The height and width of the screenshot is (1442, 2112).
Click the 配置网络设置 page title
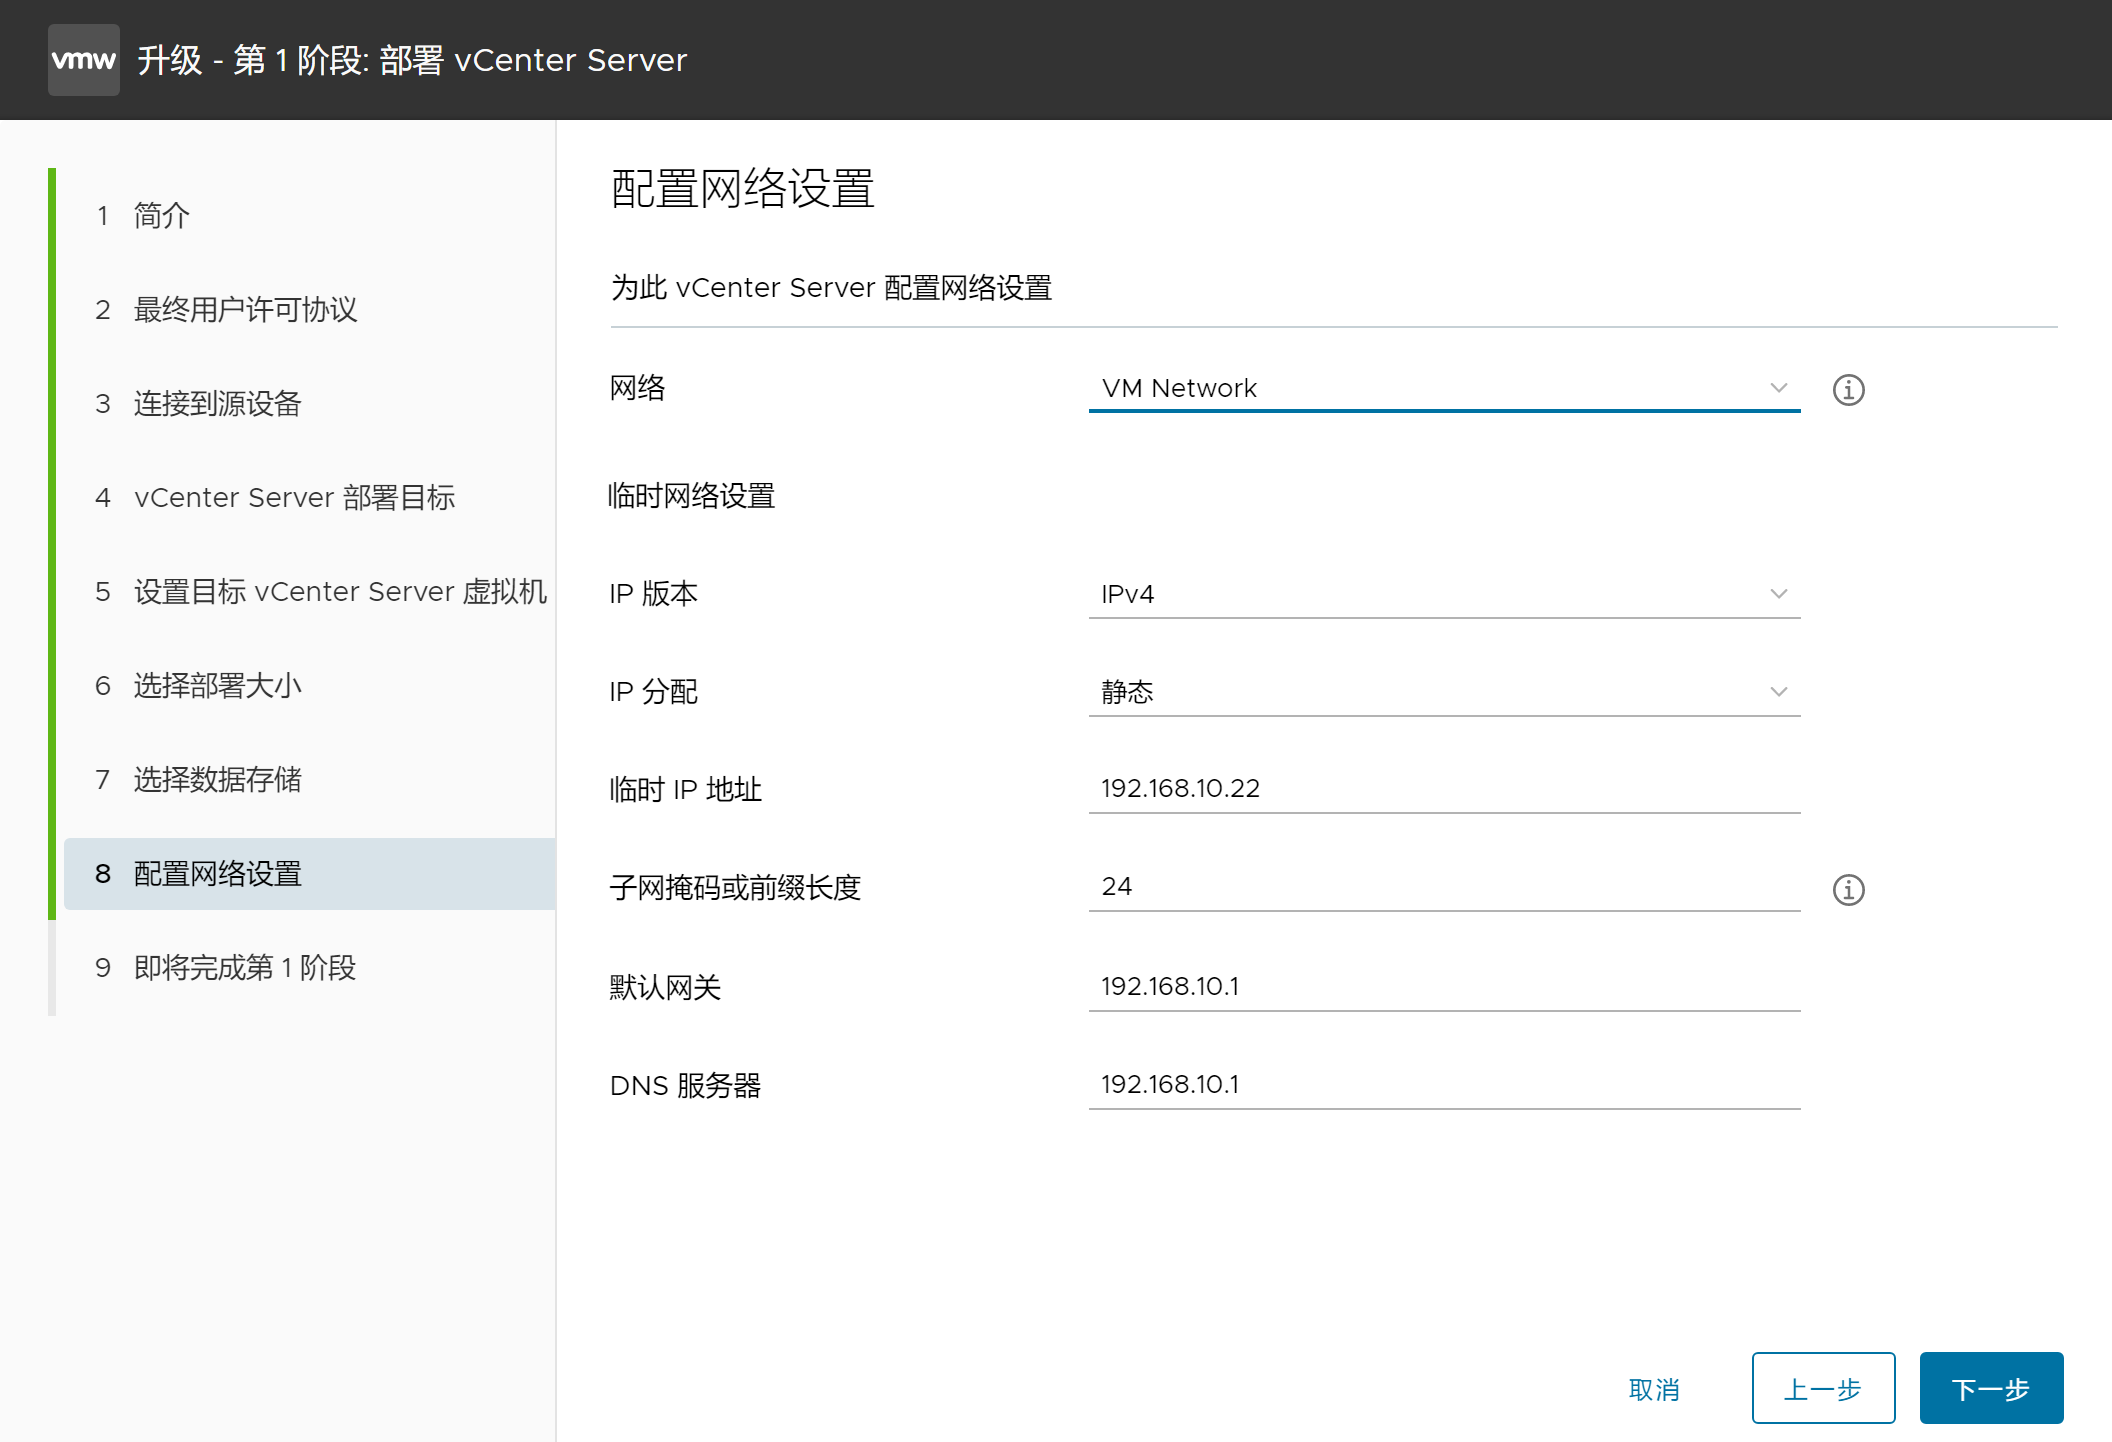click(743, 189)
